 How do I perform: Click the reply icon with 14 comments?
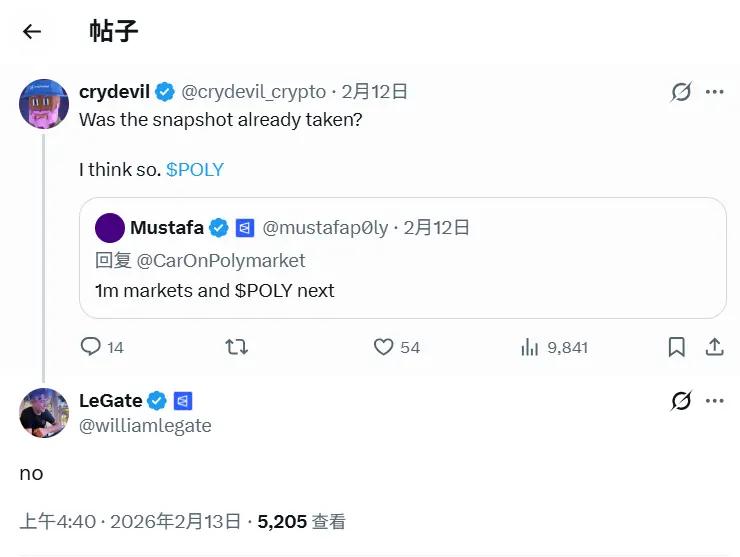pyautogui.click(x=91, y=347)
